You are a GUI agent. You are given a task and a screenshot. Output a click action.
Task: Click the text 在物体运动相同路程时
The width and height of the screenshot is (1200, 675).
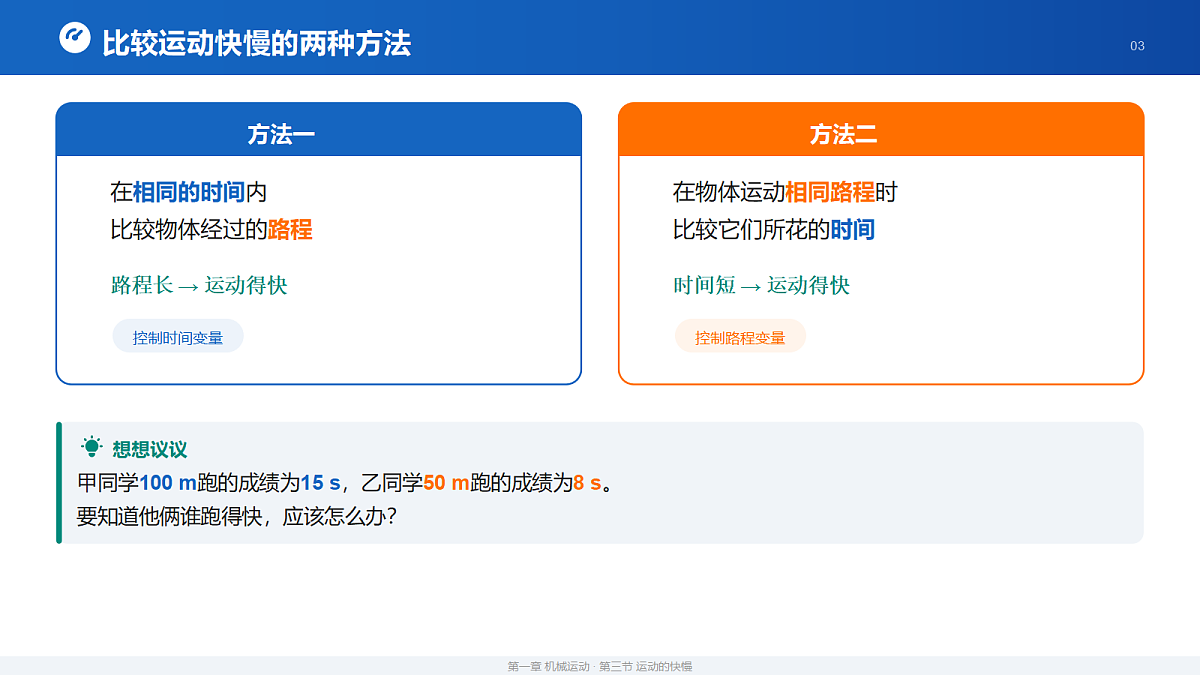[785, 192]
